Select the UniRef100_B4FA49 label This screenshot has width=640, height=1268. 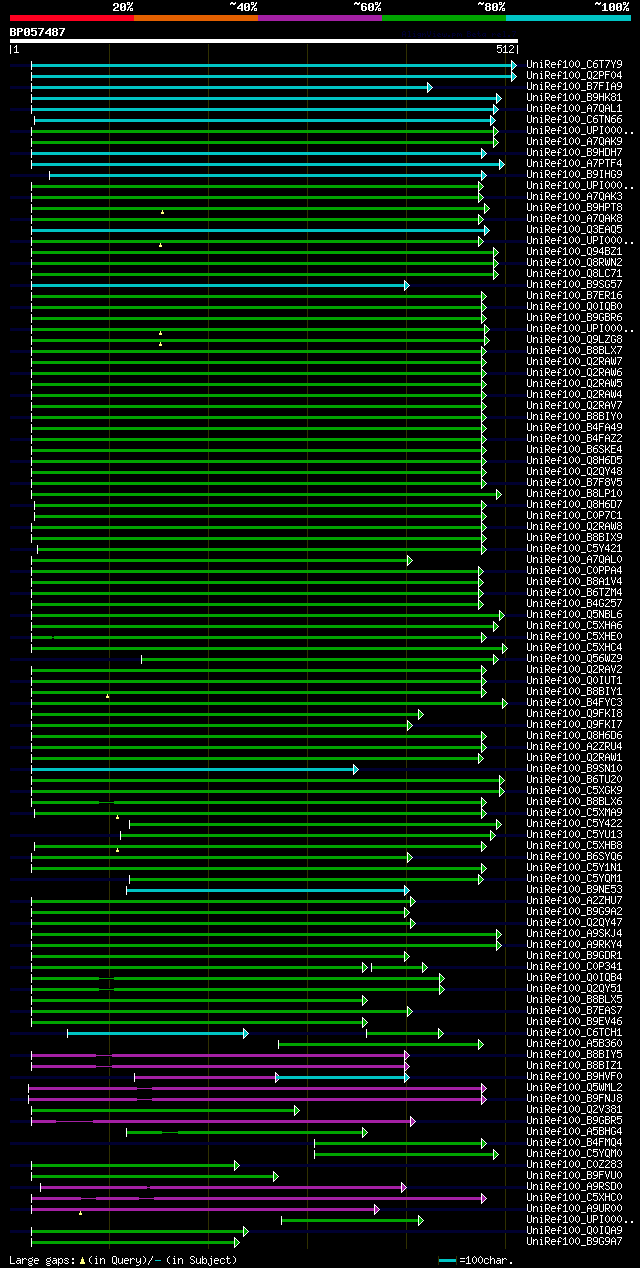pos(576,427)
